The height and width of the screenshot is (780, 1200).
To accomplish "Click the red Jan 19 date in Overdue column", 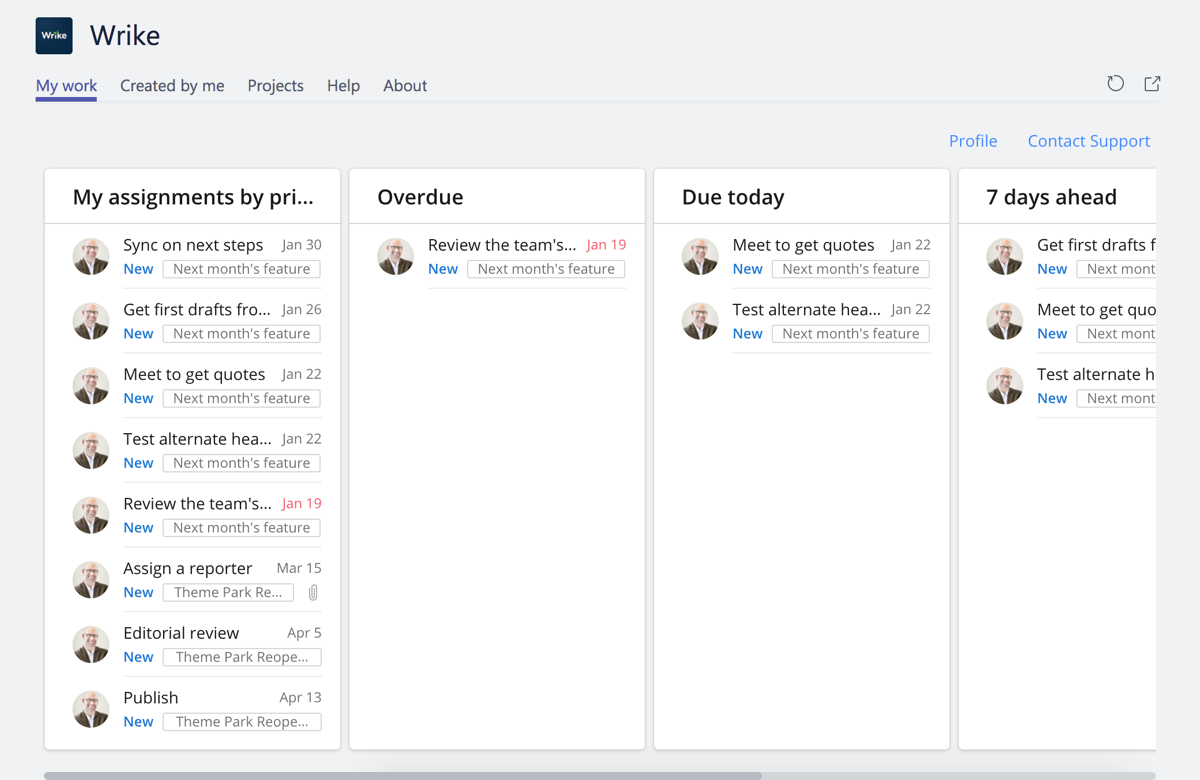I will pos(606,245).
